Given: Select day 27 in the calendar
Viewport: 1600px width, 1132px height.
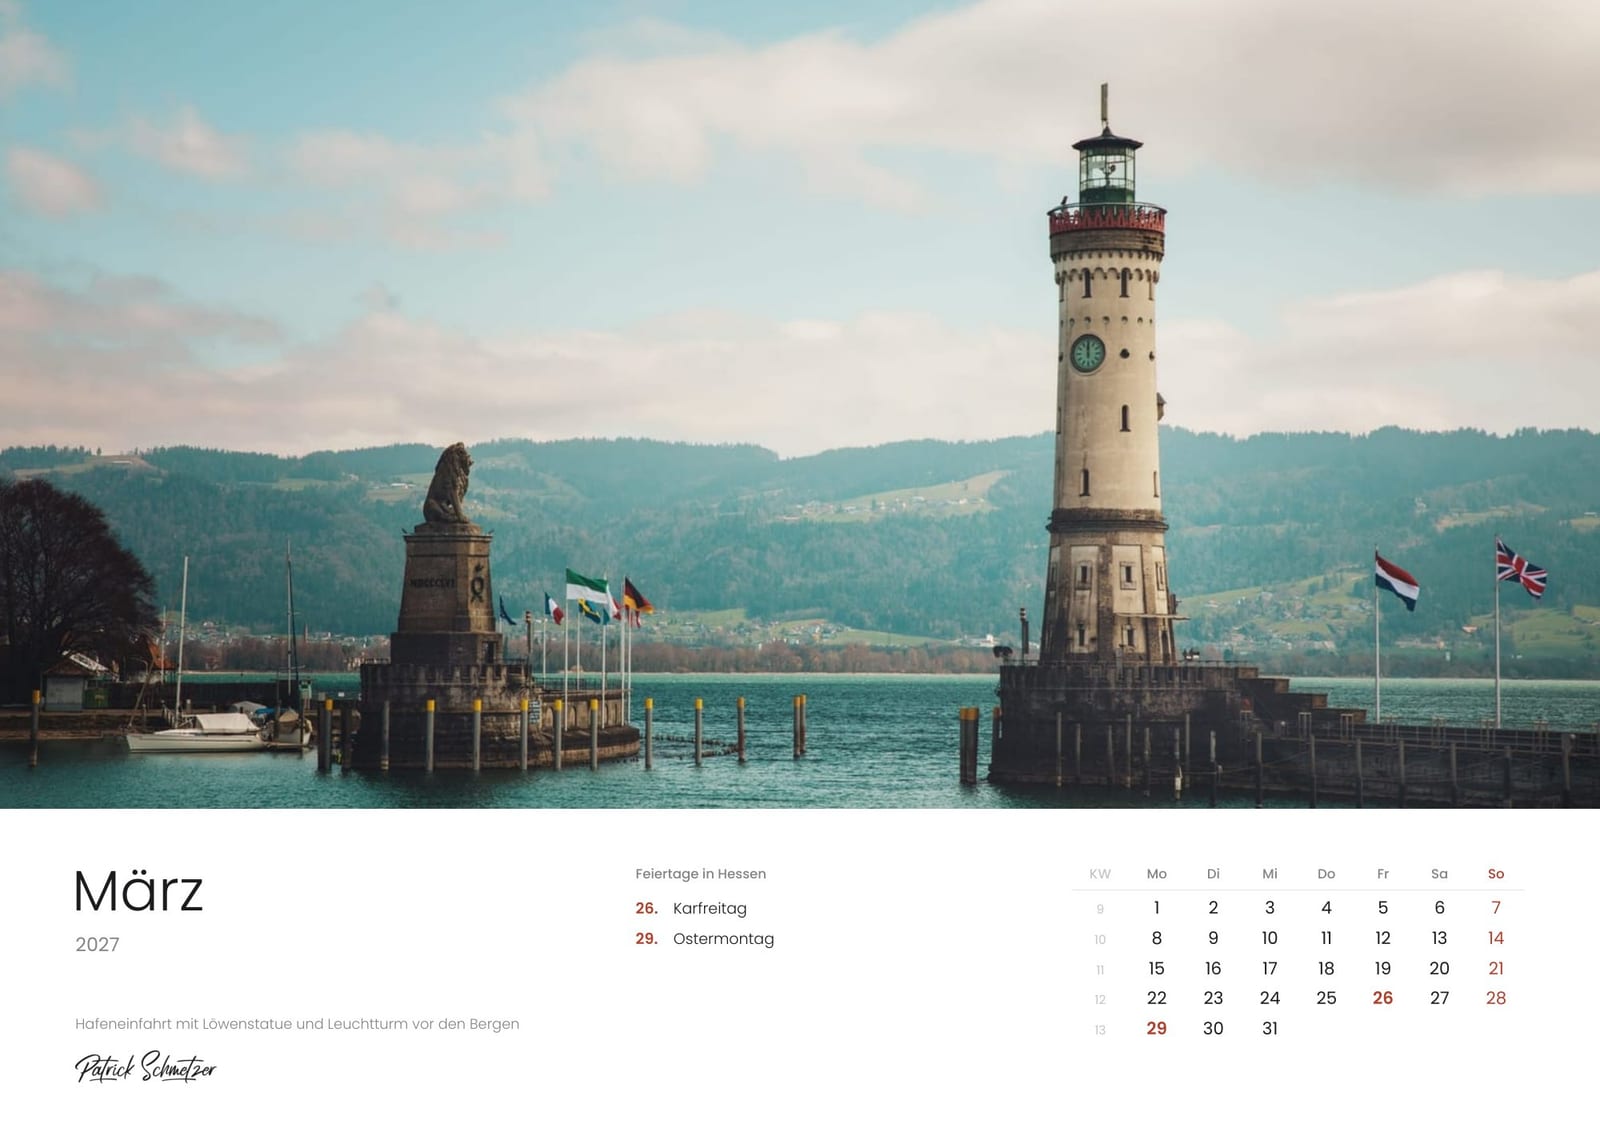Looking at the screenshot, I should click(1439, 998).
